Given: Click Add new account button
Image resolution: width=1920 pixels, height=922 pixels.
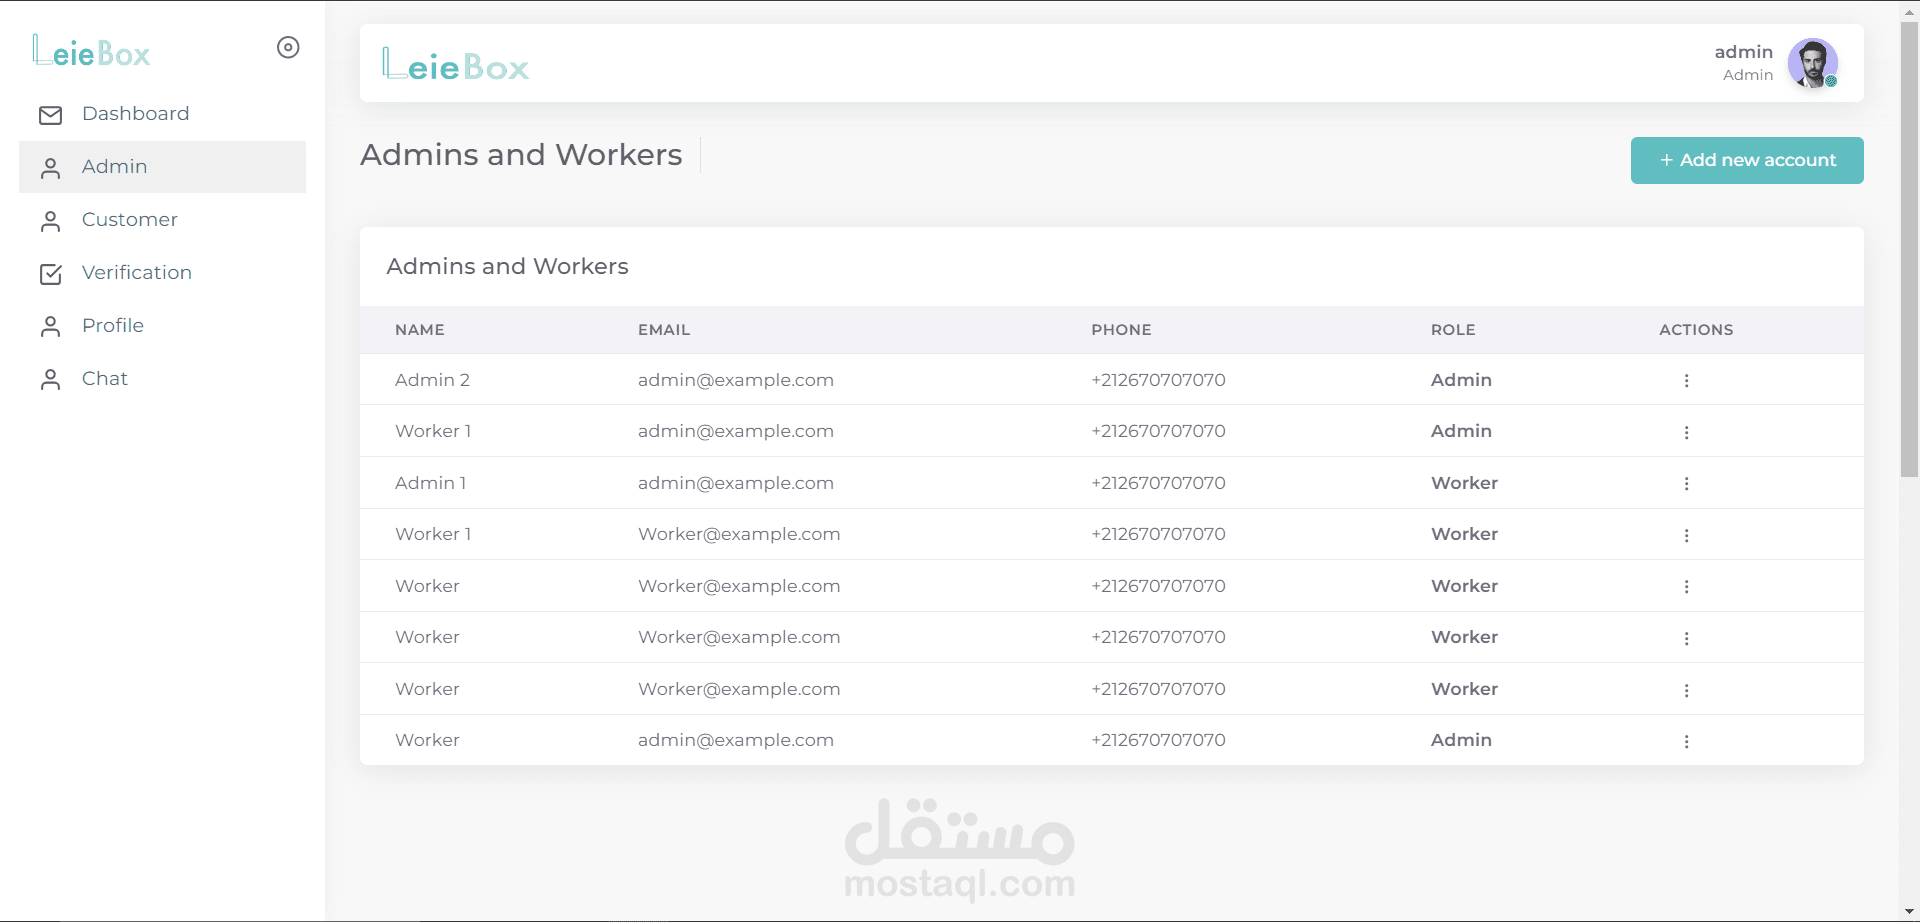Looking at the screenshot, I should [1747, 160].
